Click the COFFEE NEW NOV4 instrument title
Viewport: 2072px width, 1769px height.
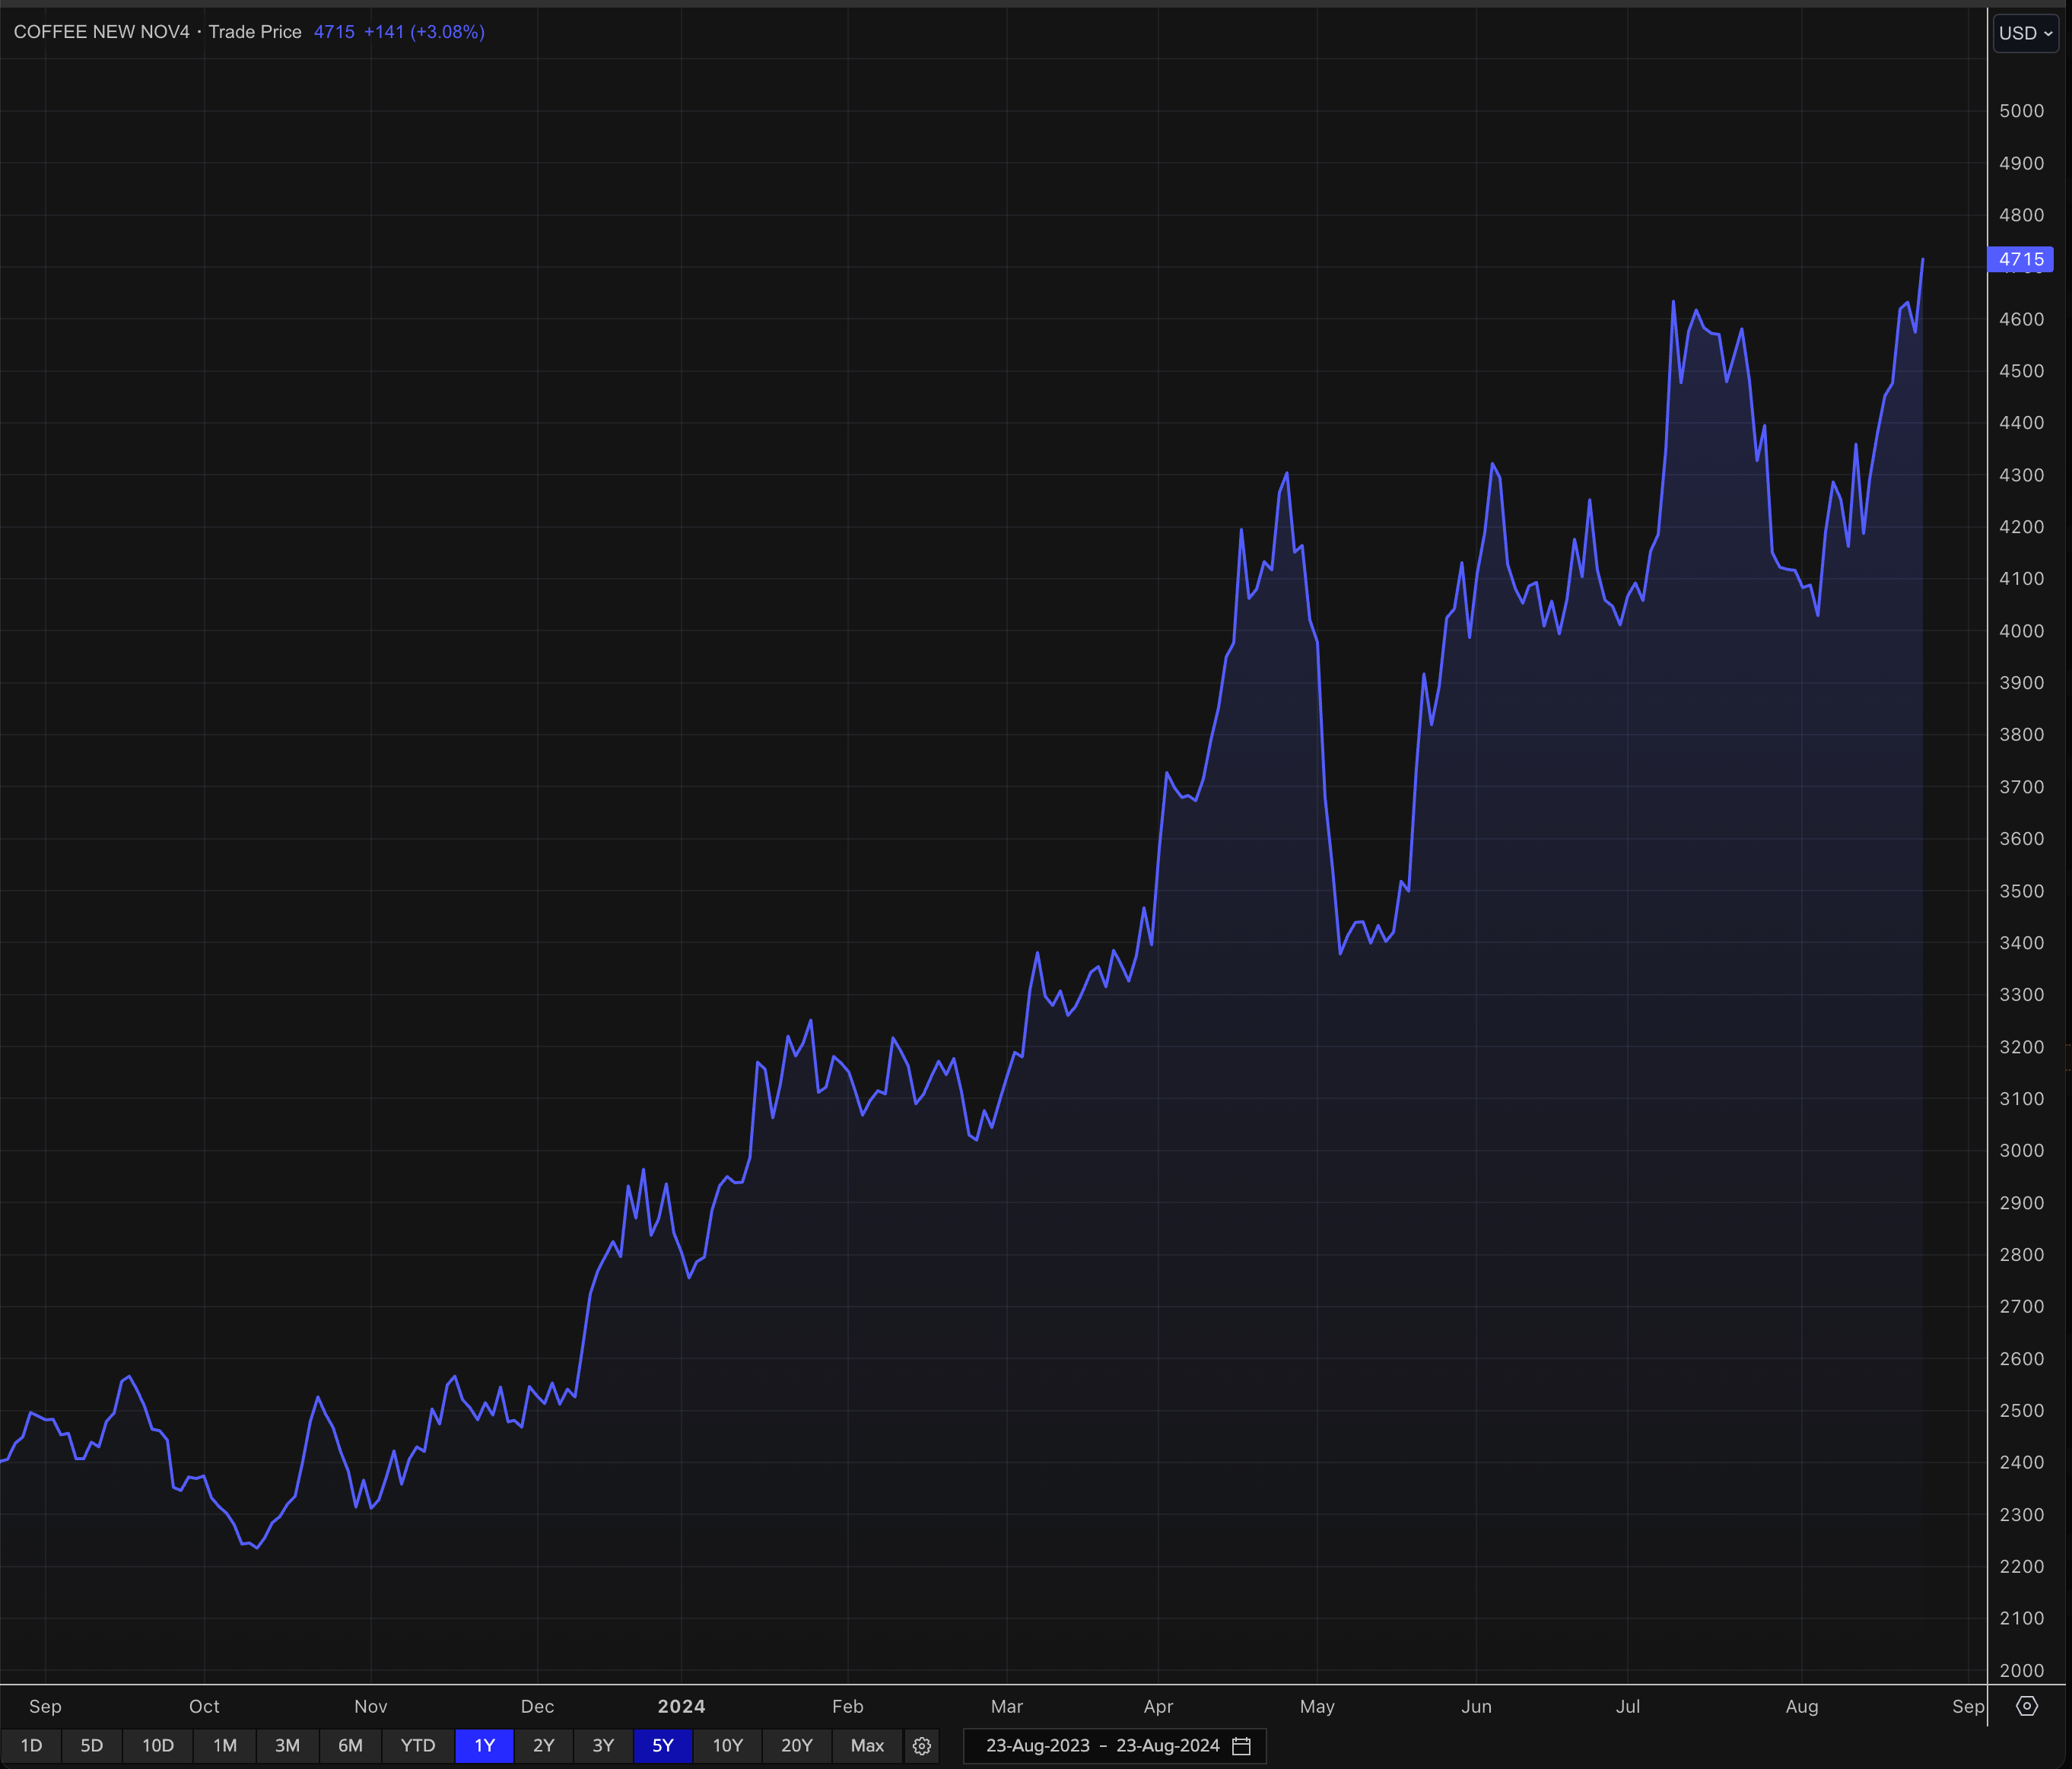point(101,32)
